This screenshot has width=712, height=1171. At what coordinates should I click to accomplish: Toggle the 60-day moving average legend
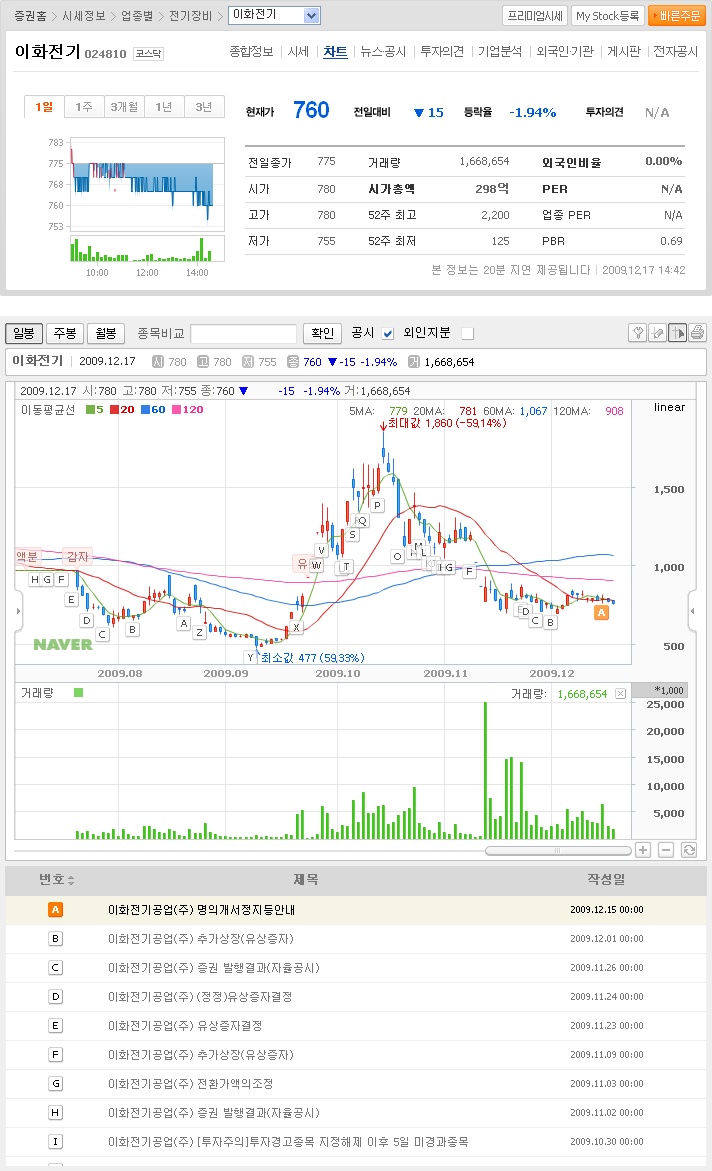pyautogui.click(x=153, y=410)
